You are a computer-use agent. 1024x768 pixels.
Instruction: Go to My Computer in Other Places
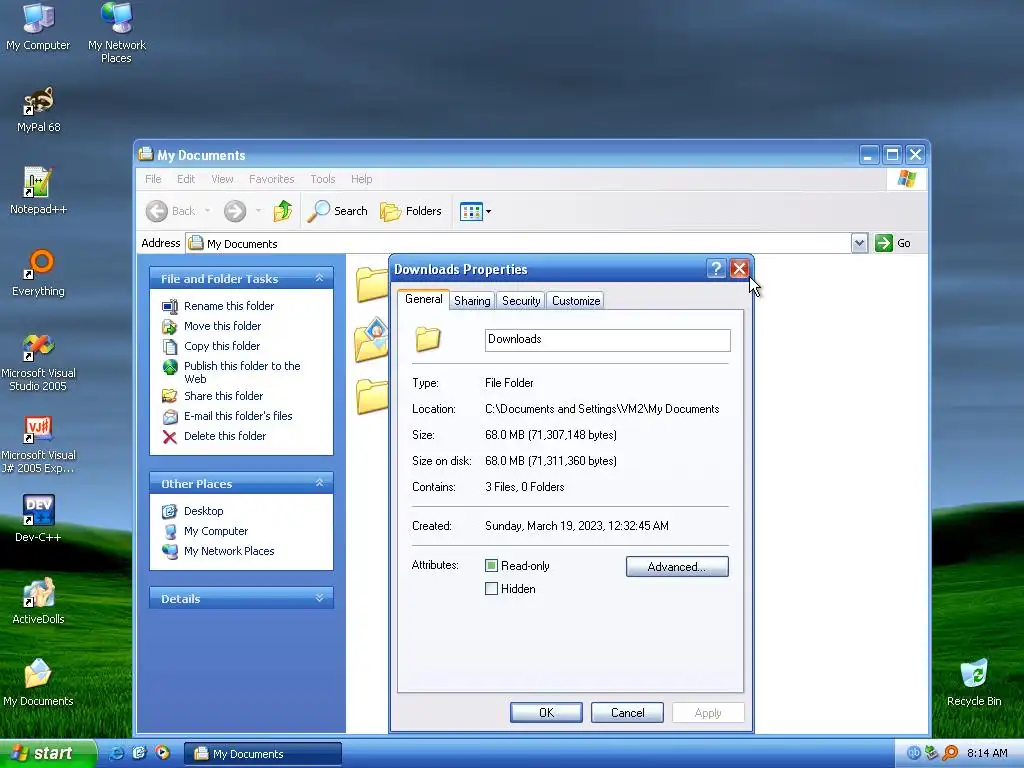pos(216,531)
